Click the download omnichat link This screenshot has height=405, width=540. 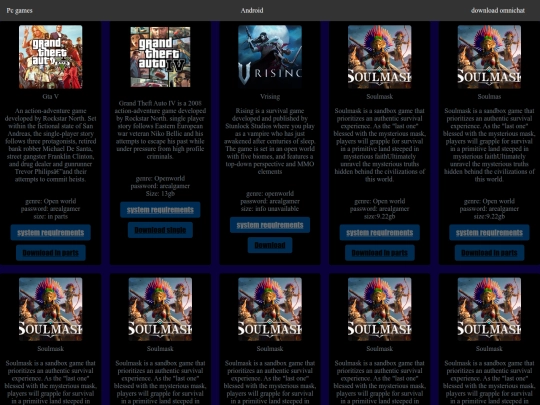tap(498, 10)
